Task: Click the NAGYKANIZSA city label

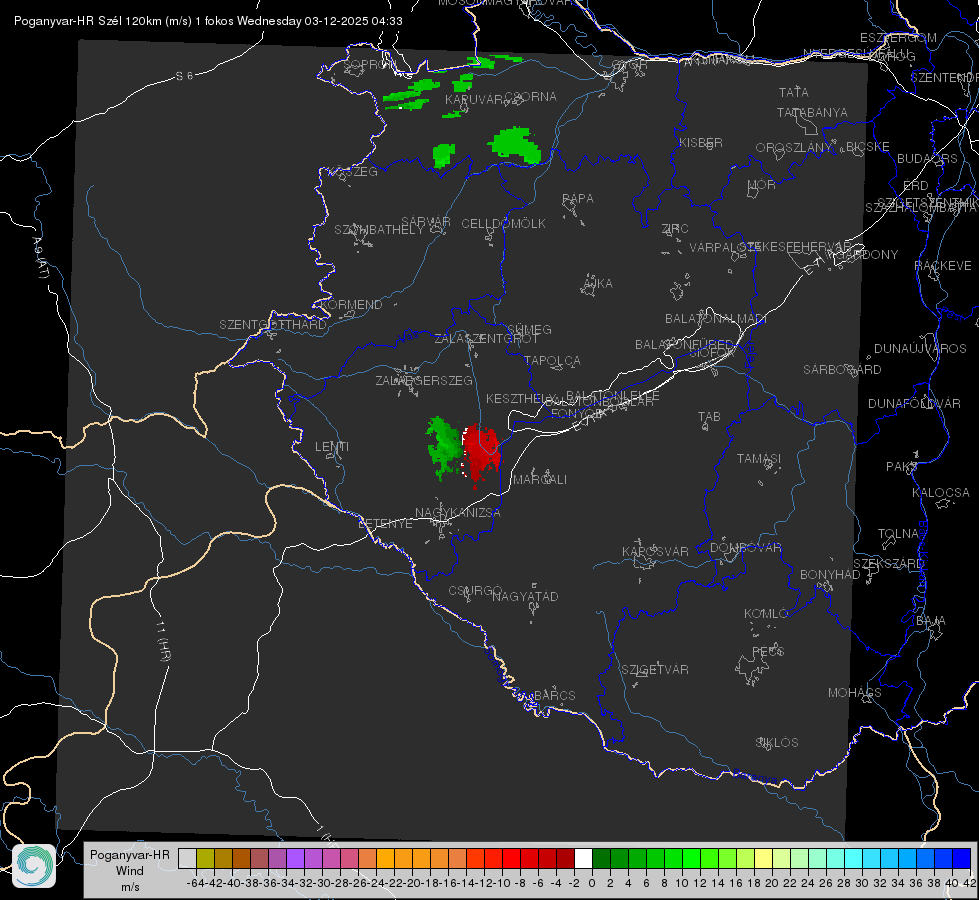Action: (x=458, y=513)
